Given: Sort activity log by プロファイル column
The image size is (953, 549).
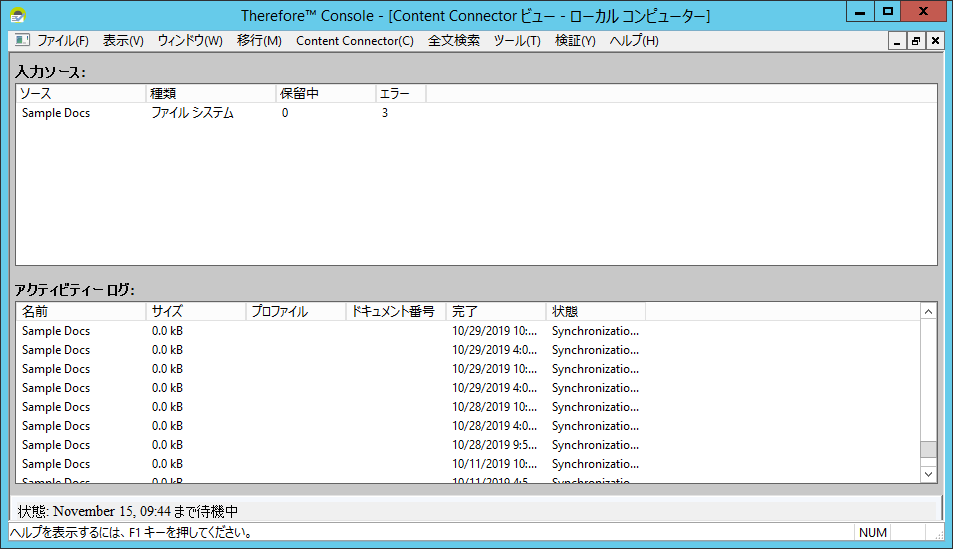Looking at the screenshot, I should pyautogui.click(x=296, y=311).
